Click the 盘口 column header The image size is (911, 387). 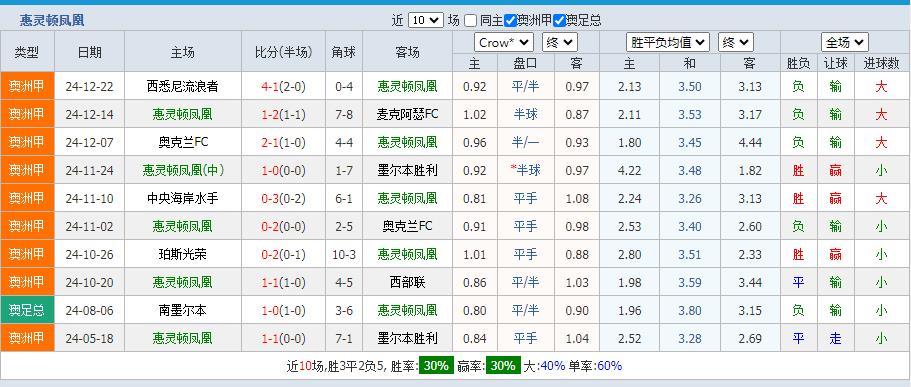tap(525, 64)
